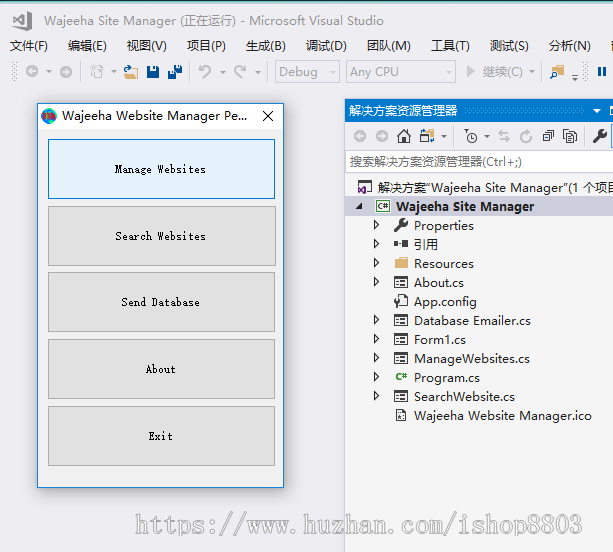Click the Save All icon

pos(175,72)
